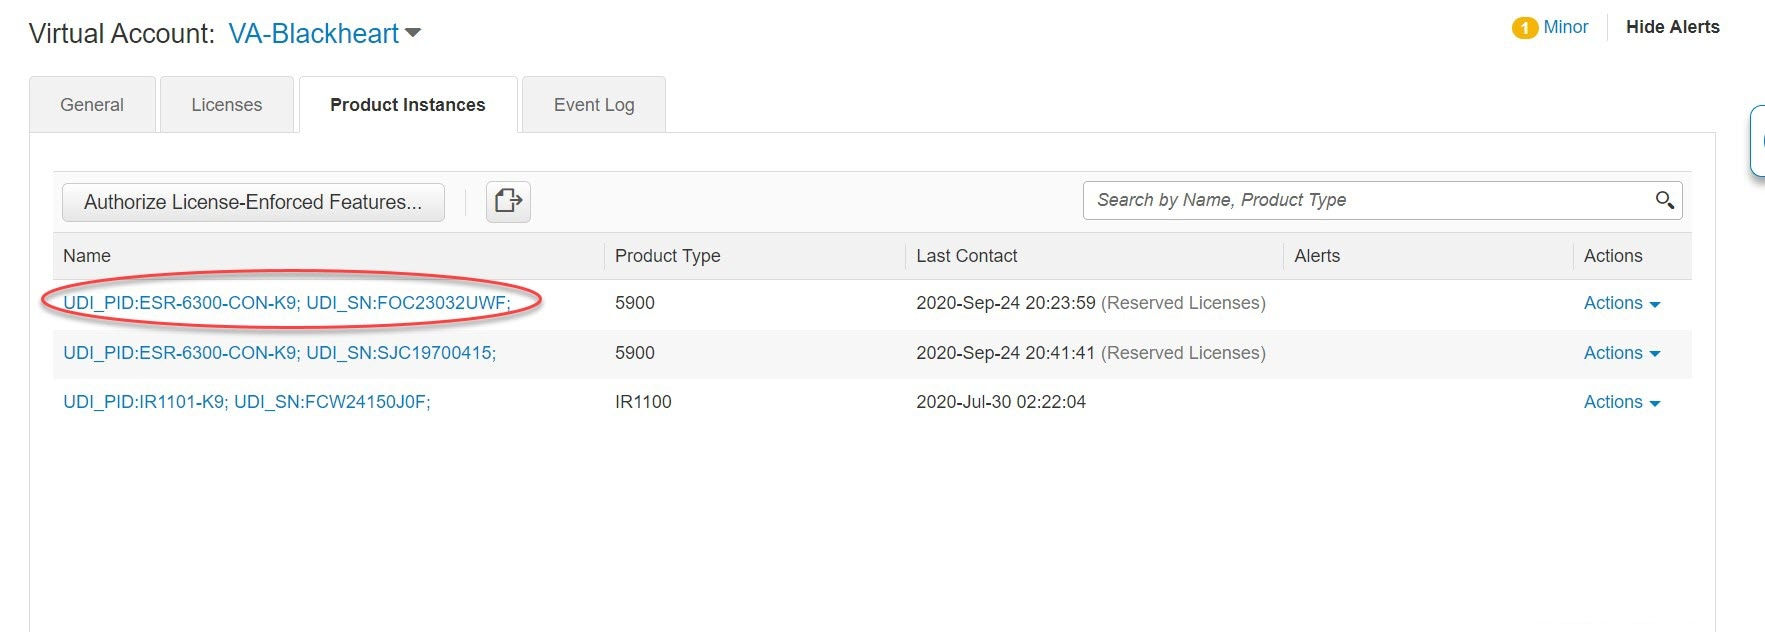Image resolution: width=1765 pixels, height=632 pixels.
Task: Sort by Product Type column header
Action: click(x=667, y=256)
